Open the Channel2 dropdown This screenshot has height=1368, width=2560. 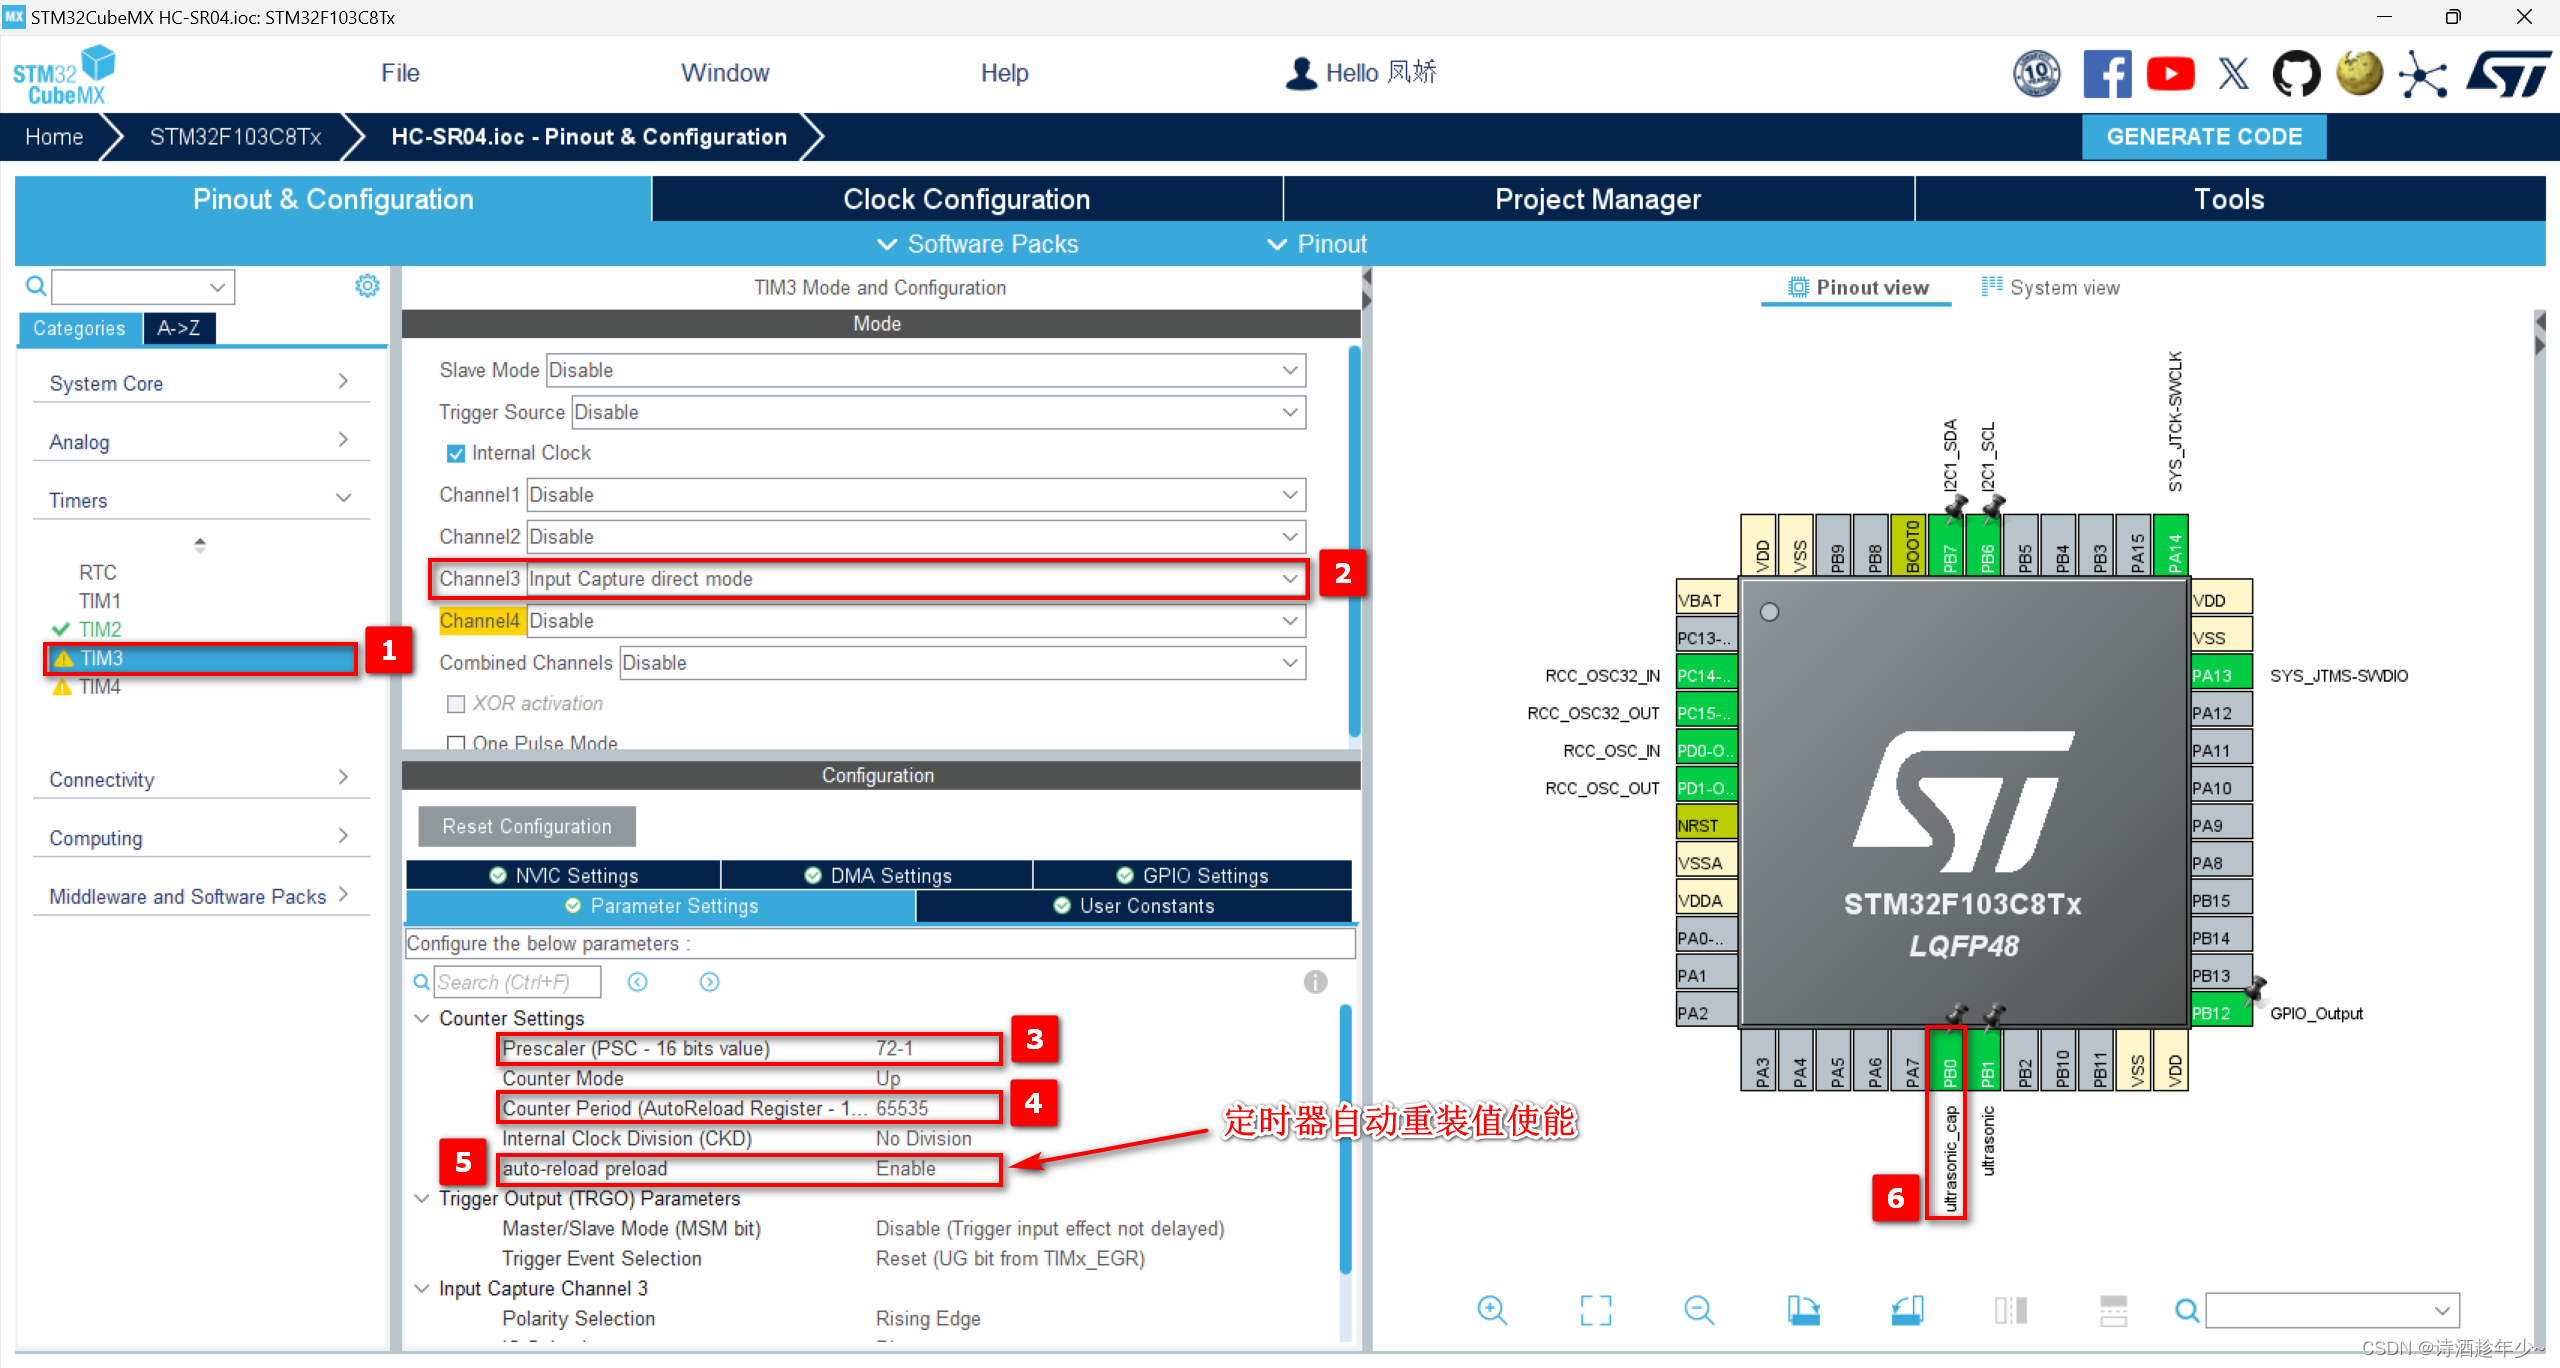click(916, 537)
